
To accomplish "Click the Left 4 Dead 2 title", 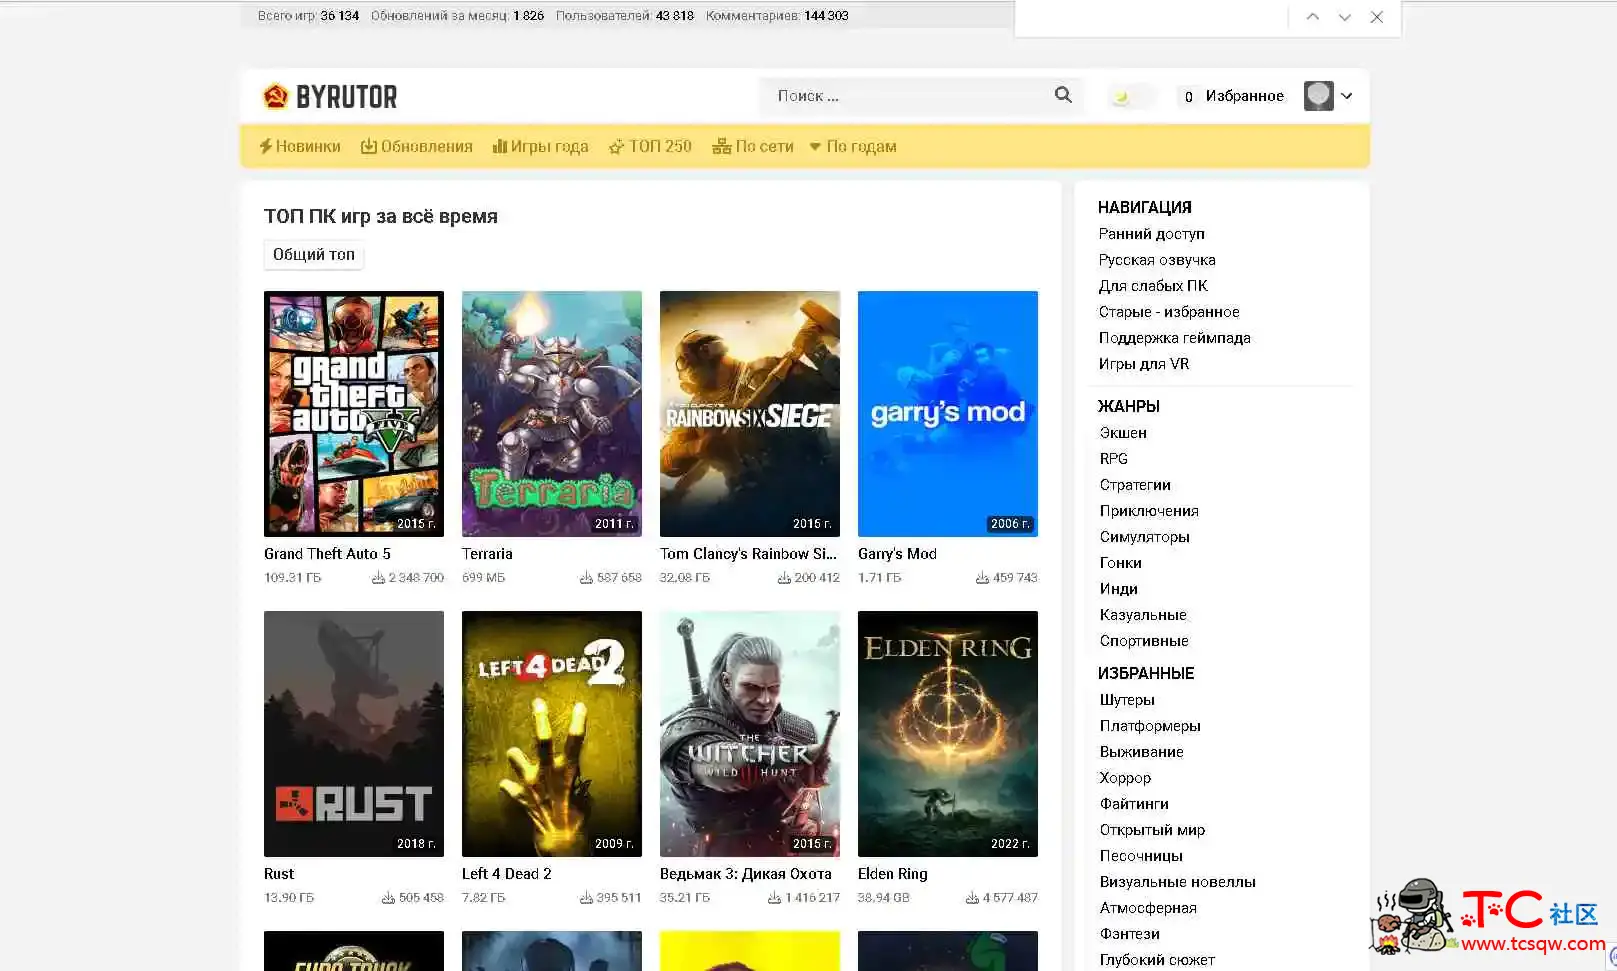I will pyautogui.click(x=507, y=874).
